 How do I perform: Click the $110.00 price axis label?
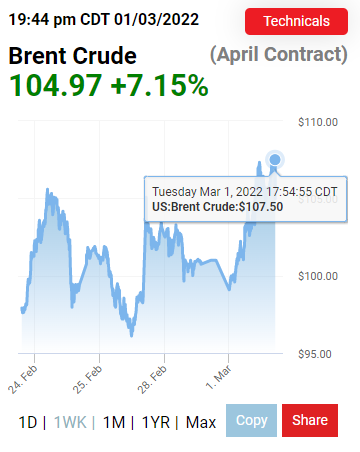(318, 122)
